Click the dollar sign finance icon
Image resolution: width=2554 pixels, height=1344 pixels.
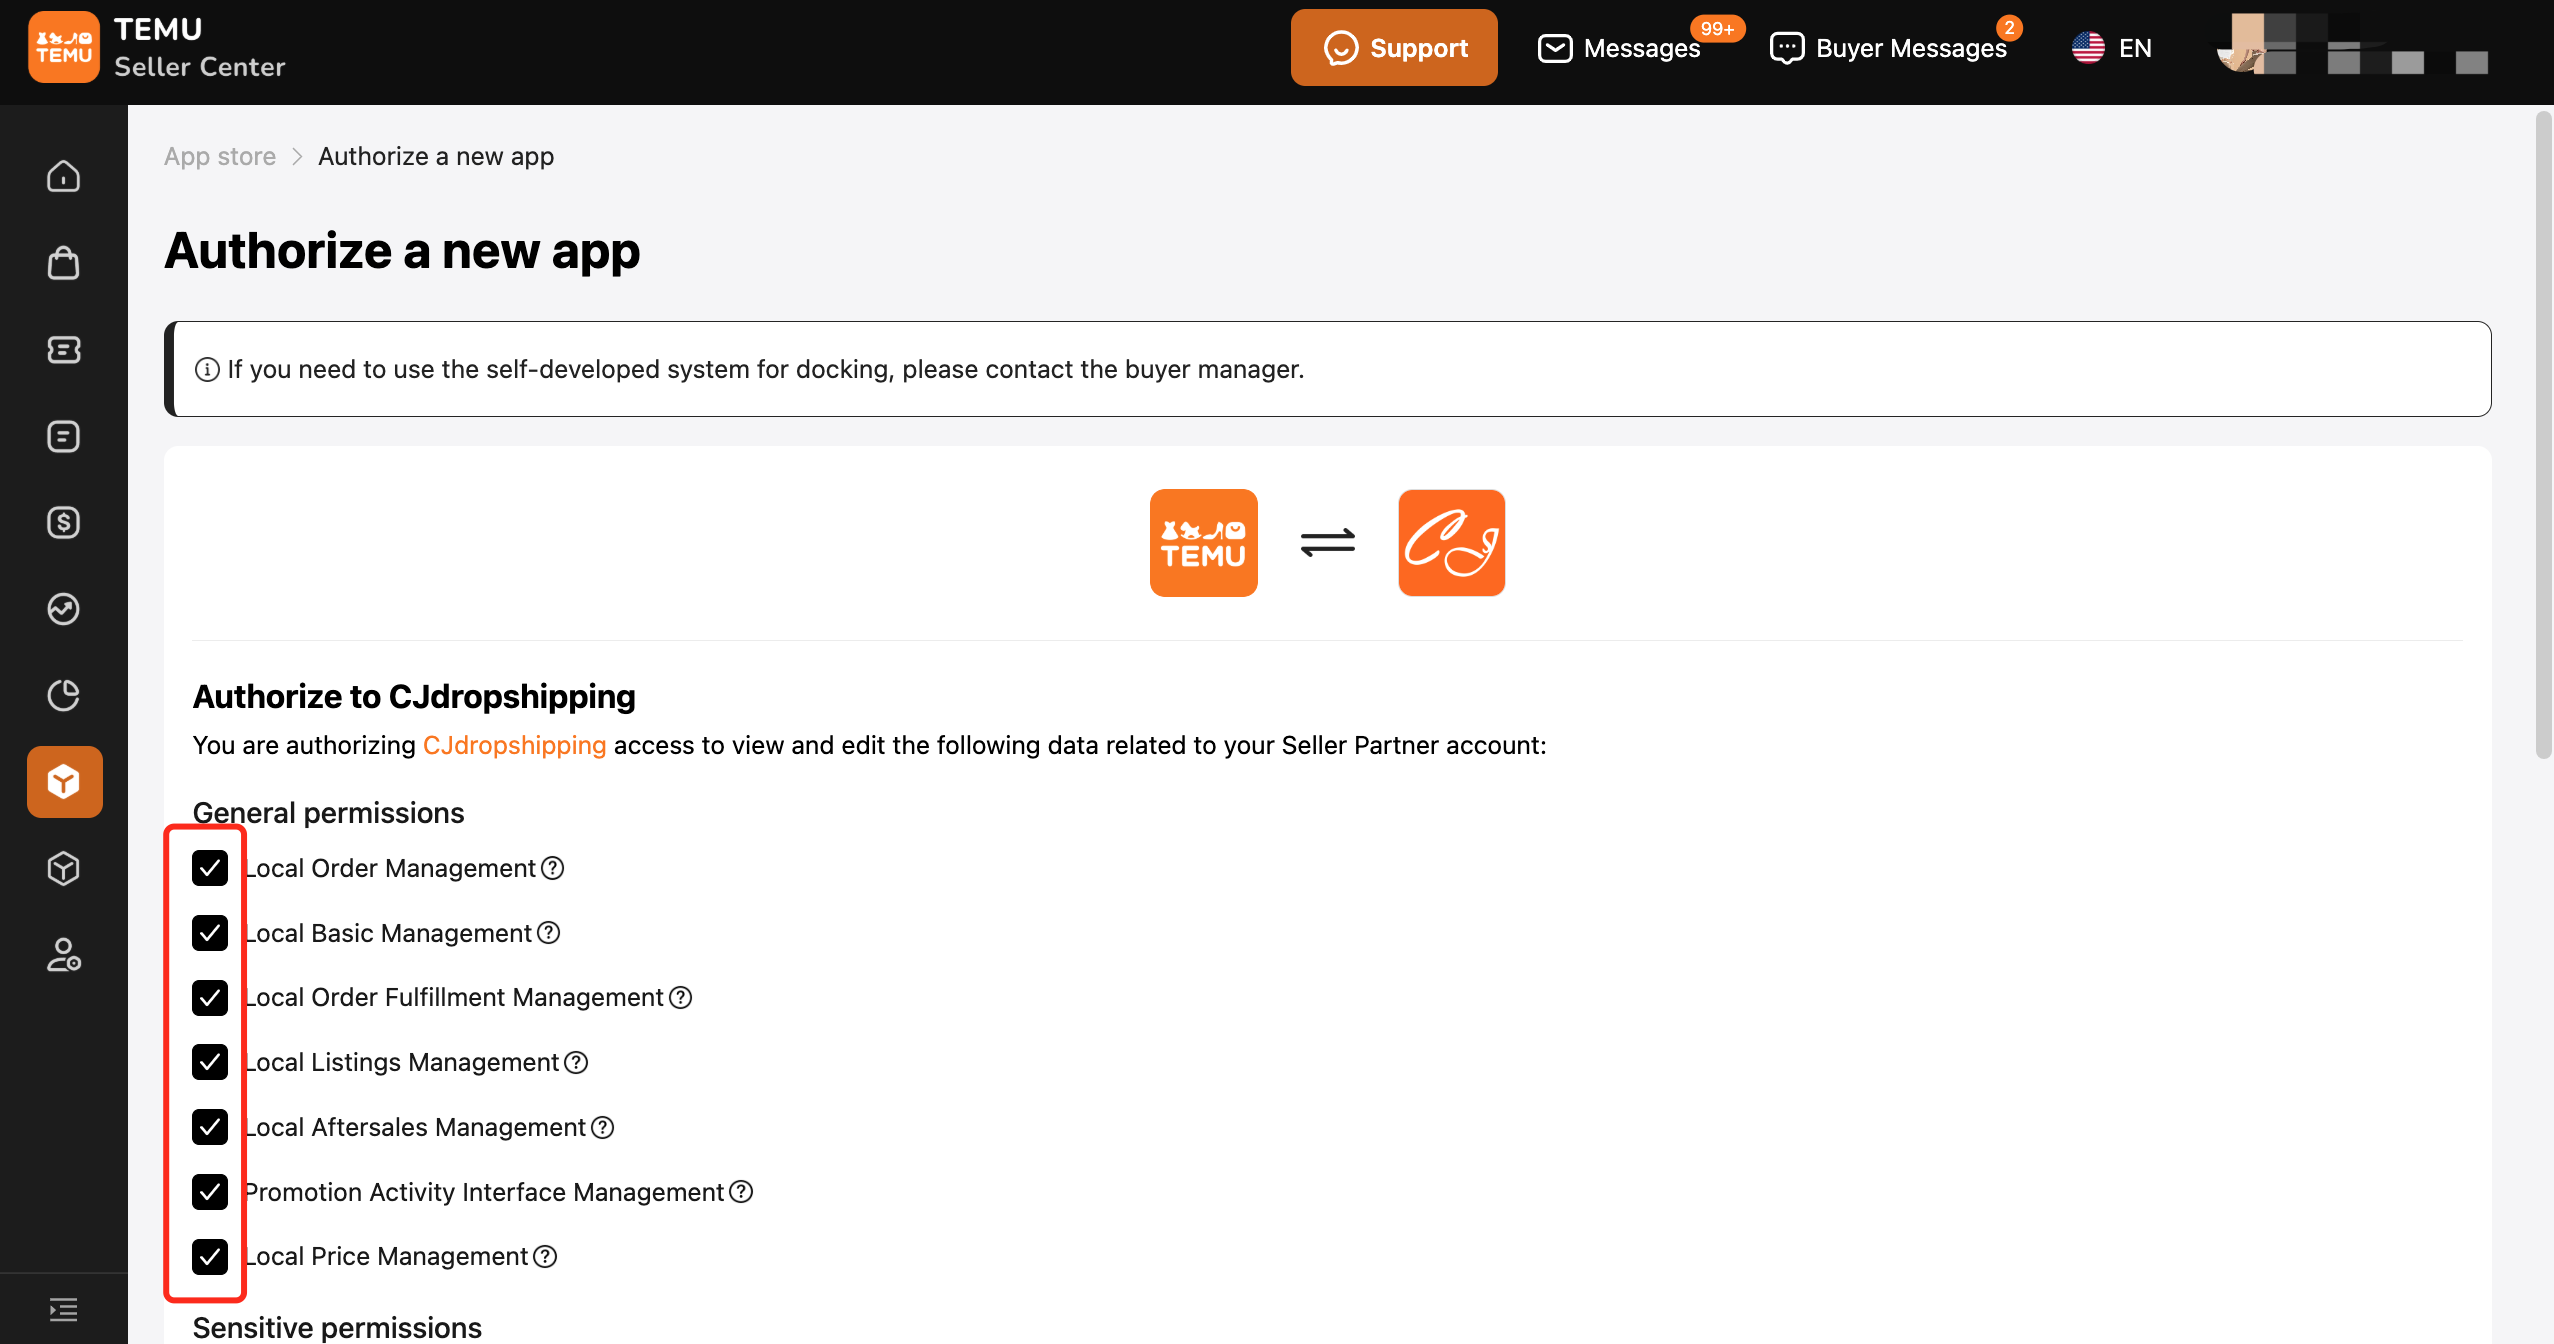tap(63, 522)
